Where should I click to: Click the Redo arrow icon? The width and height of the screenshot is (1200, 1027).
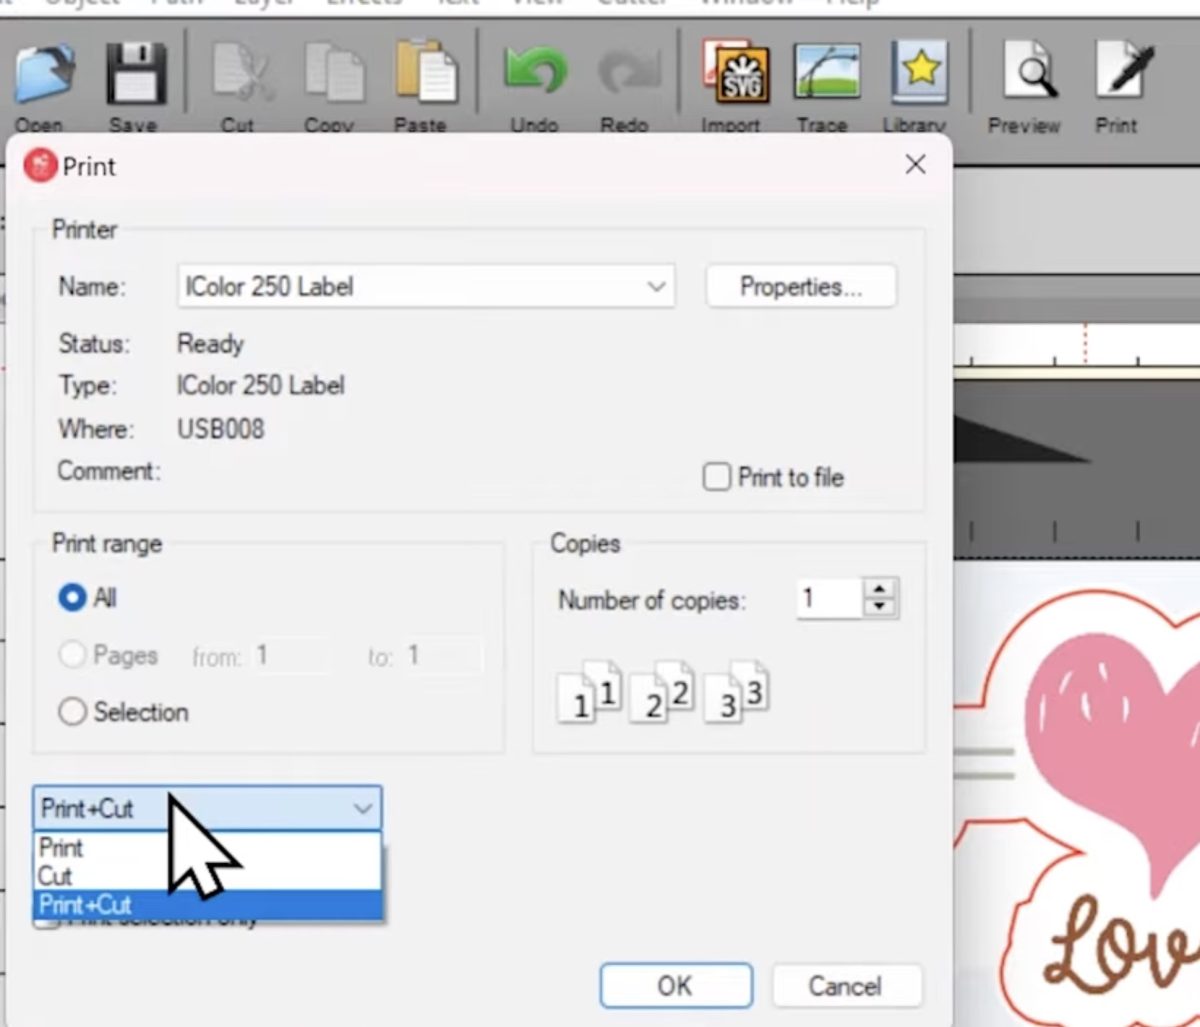[x=628, y=73]
